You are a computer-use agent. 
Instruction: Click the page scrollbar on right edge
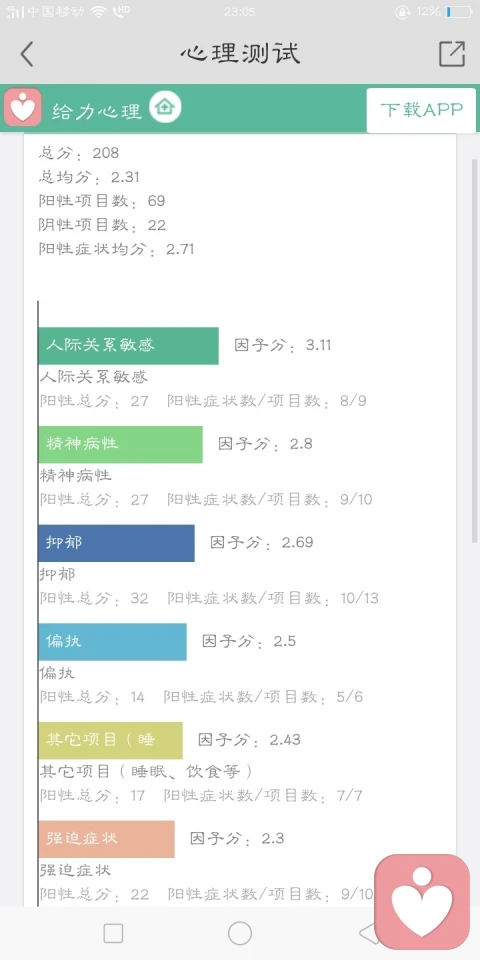click(474, 350)
